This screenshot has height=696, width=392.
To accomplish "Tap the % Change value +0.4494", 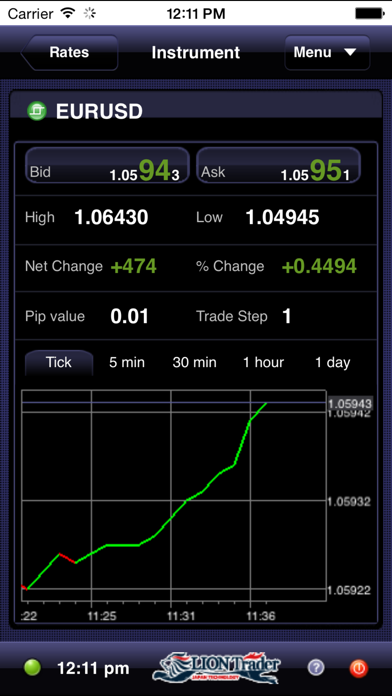I will point(319,266).
